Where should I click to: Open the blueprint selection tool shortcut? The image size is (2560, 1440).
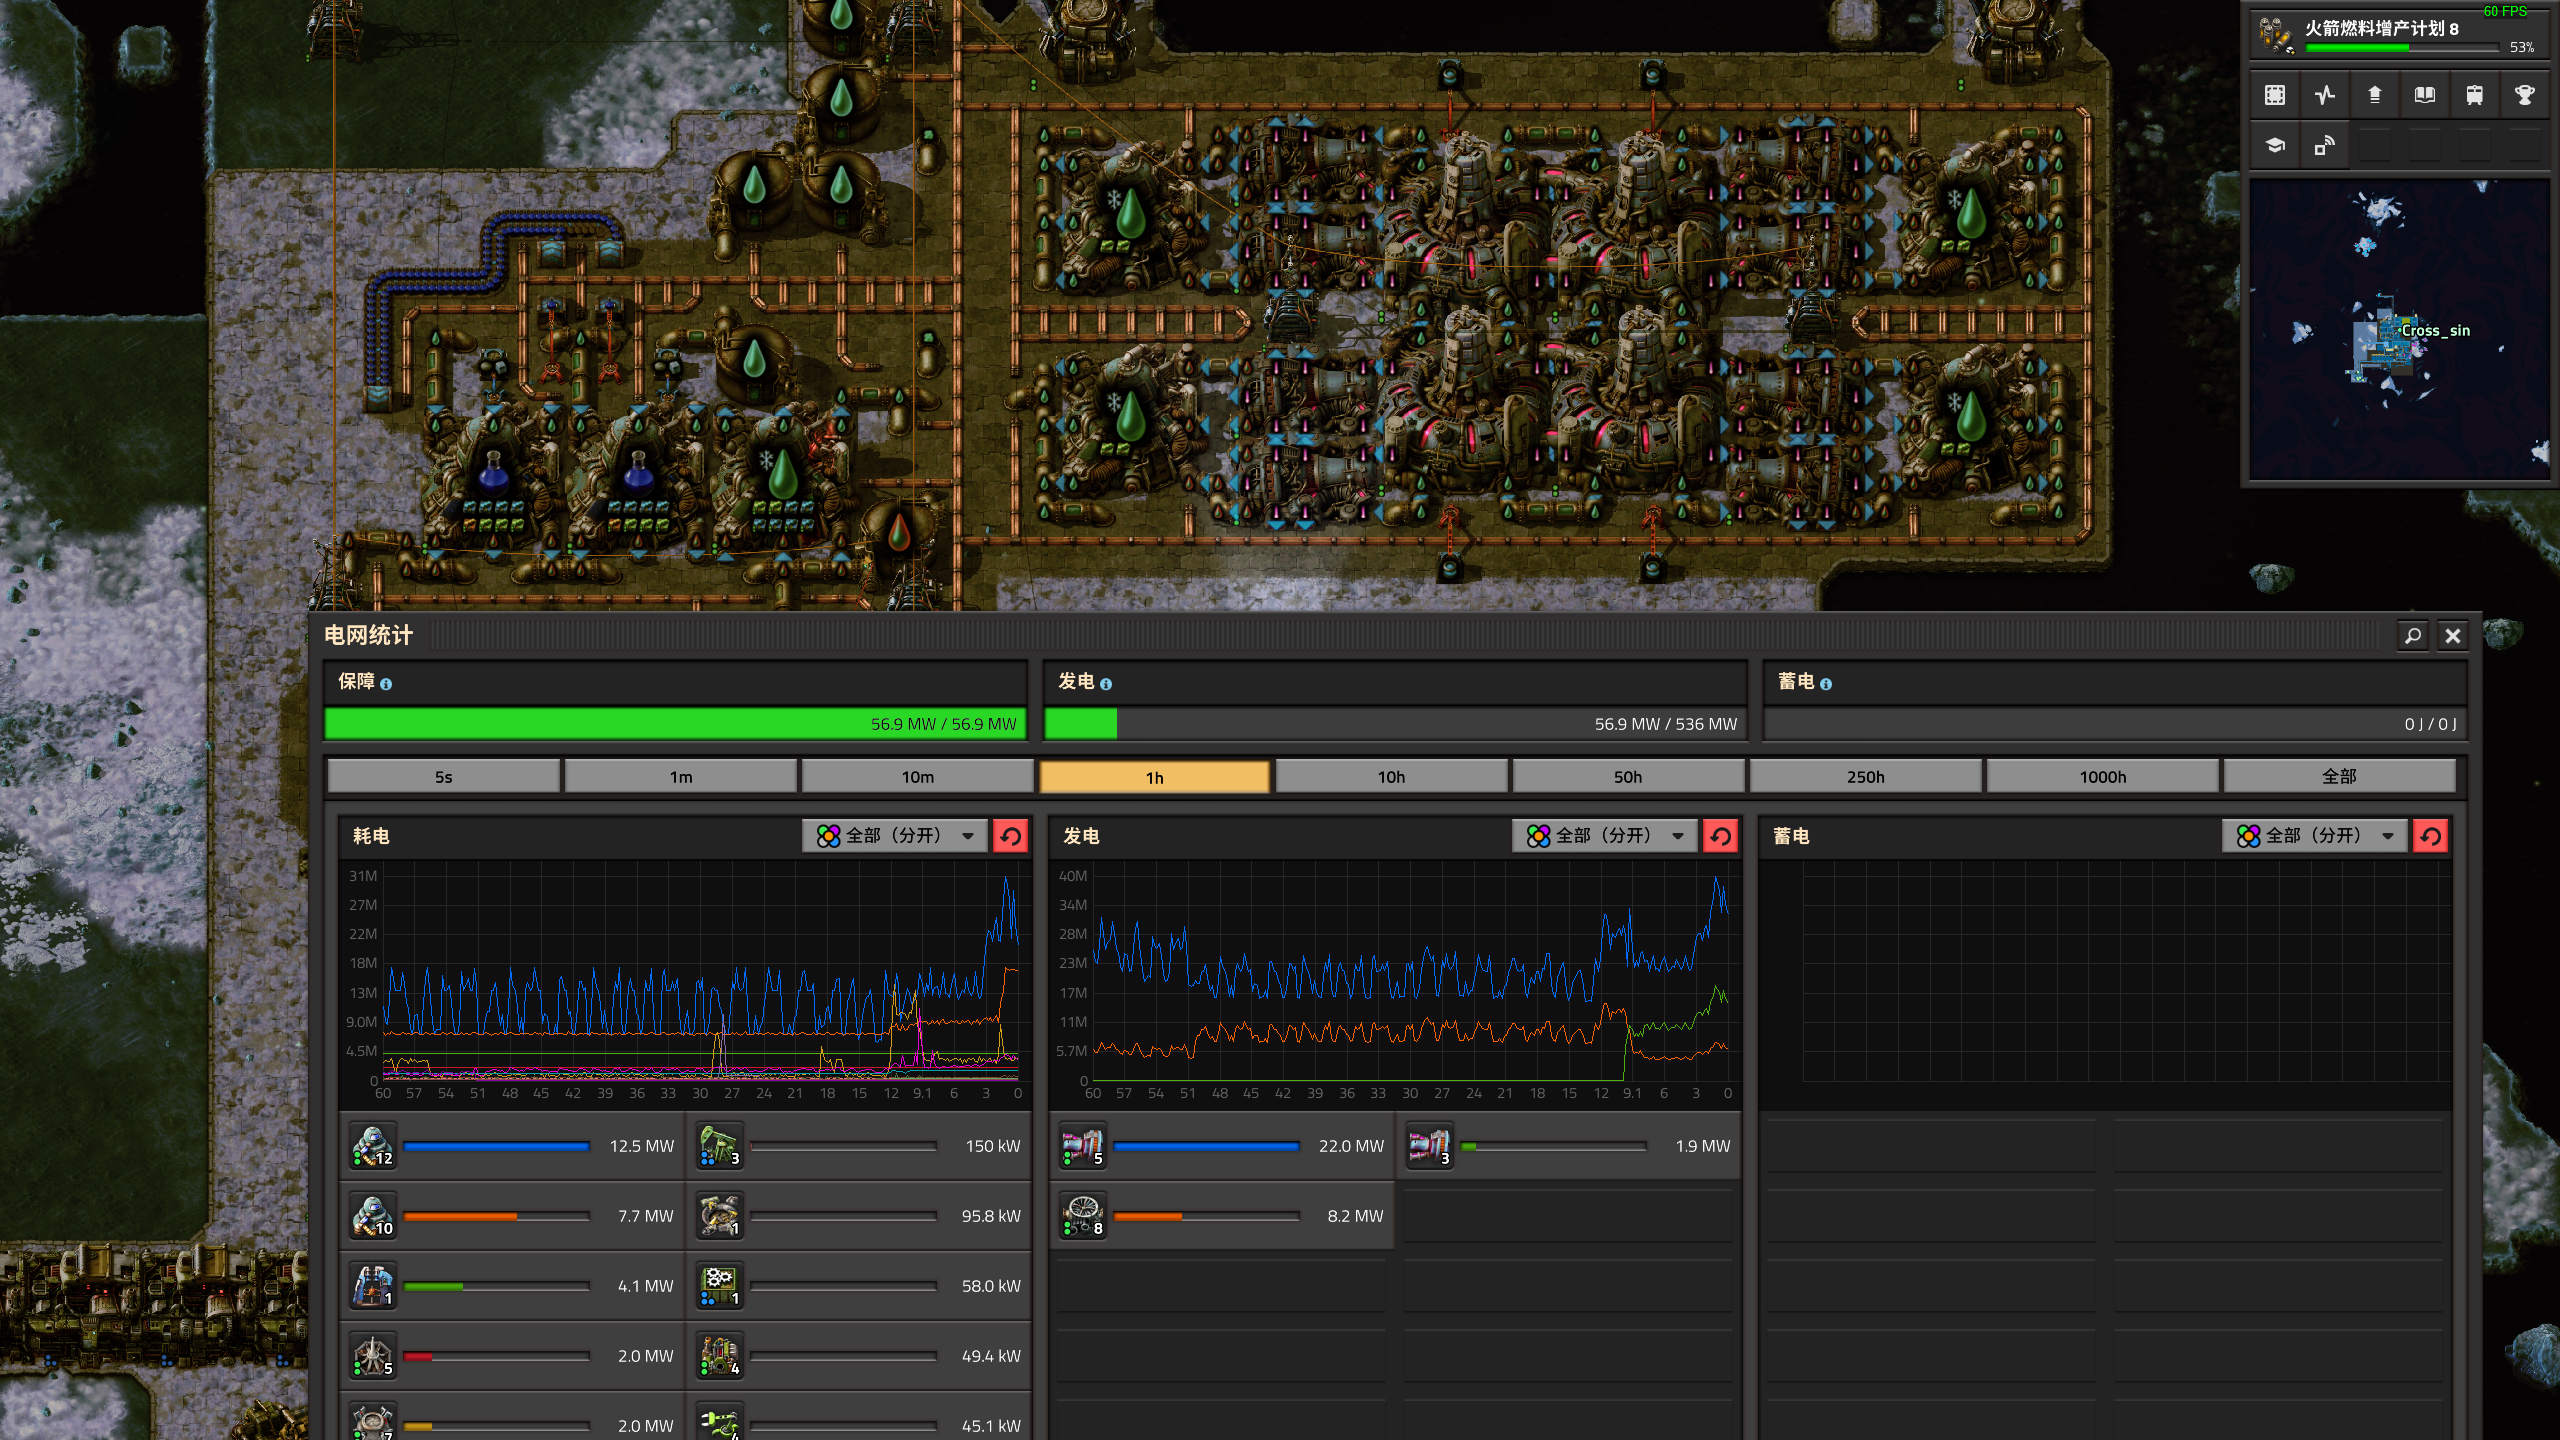(x=2275, y=95)
